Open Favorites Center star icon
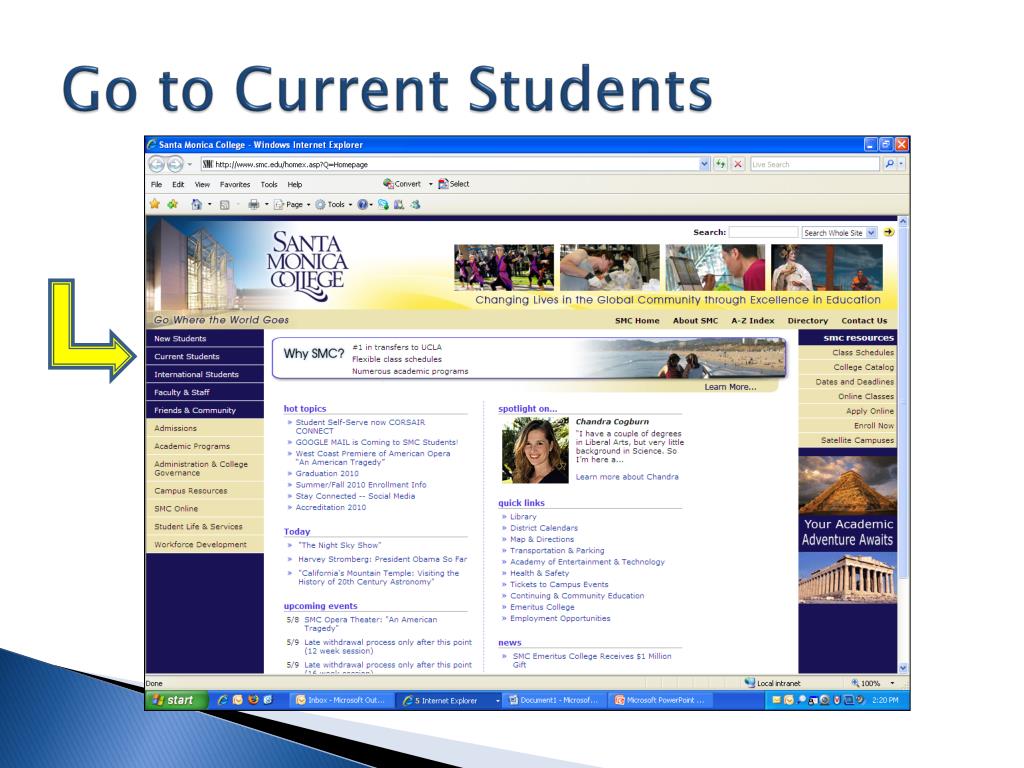This screenshot has width=1024, height=768. pyautogui.click(x=155, y=204)
